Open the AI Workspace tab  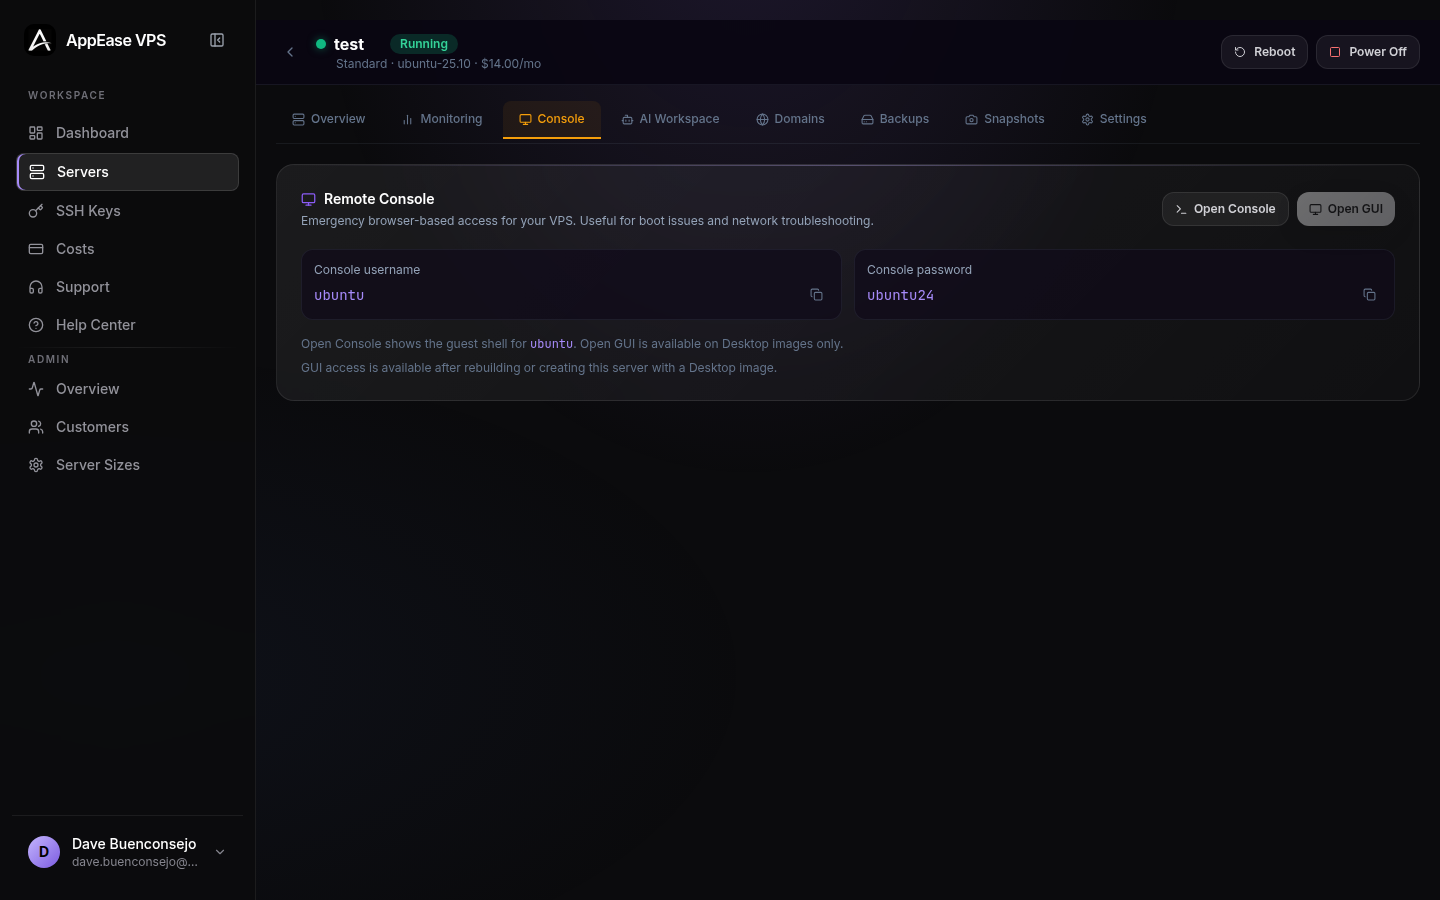pos(670,119)
